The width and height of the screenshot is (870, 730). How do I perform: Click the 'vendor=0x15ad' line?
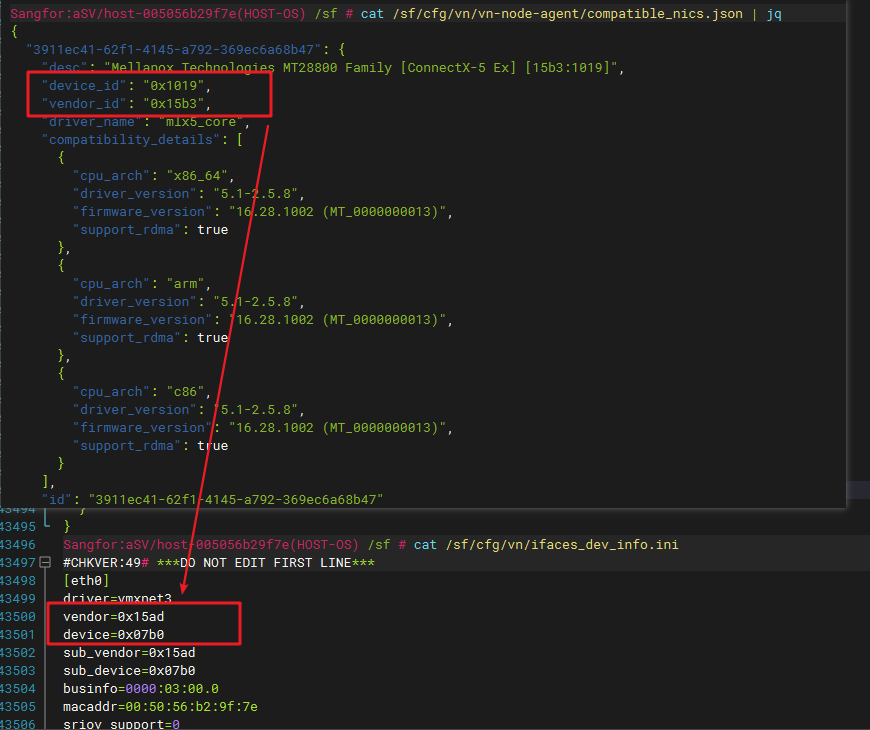(114, 617)
